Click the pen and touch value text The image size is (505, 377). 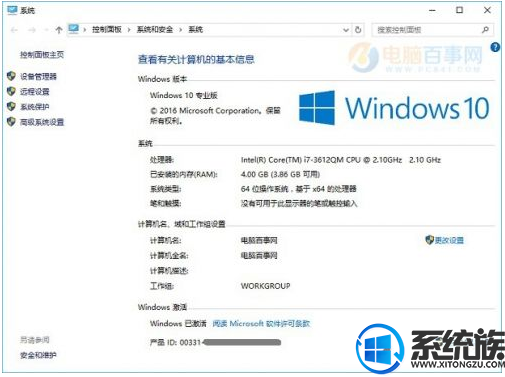299,203
